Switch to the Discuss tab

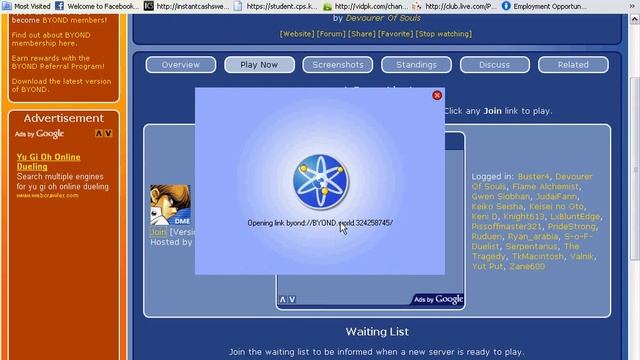pyautogui.click(x=495, y=65)
